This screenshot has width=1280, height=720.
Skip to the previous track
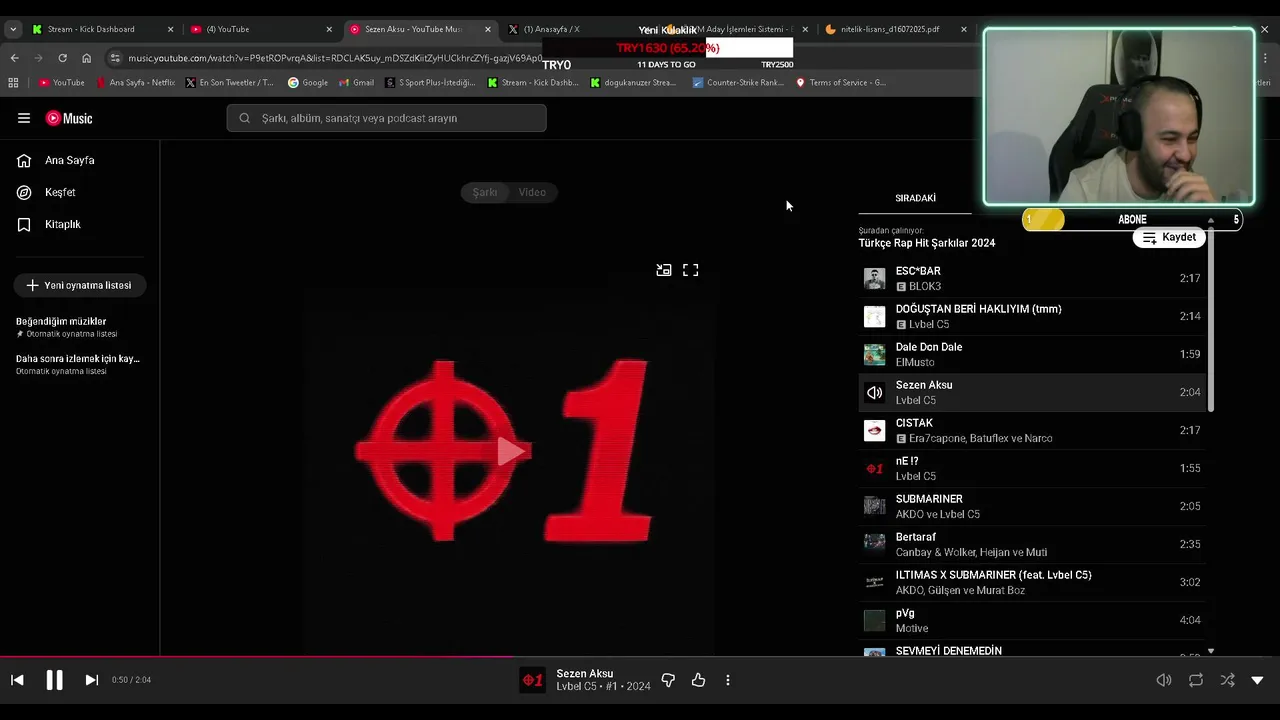17,680
